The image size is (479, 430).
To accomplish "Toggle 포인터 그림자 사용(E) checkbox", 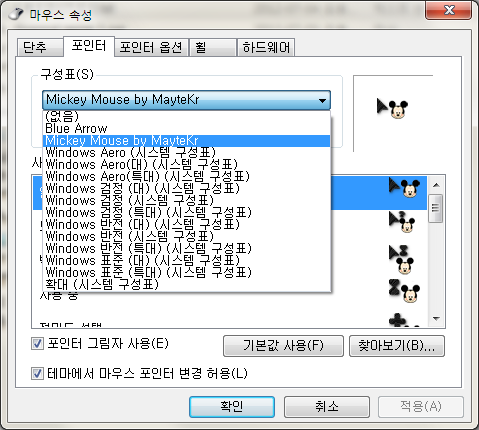I will pos(37,343).
